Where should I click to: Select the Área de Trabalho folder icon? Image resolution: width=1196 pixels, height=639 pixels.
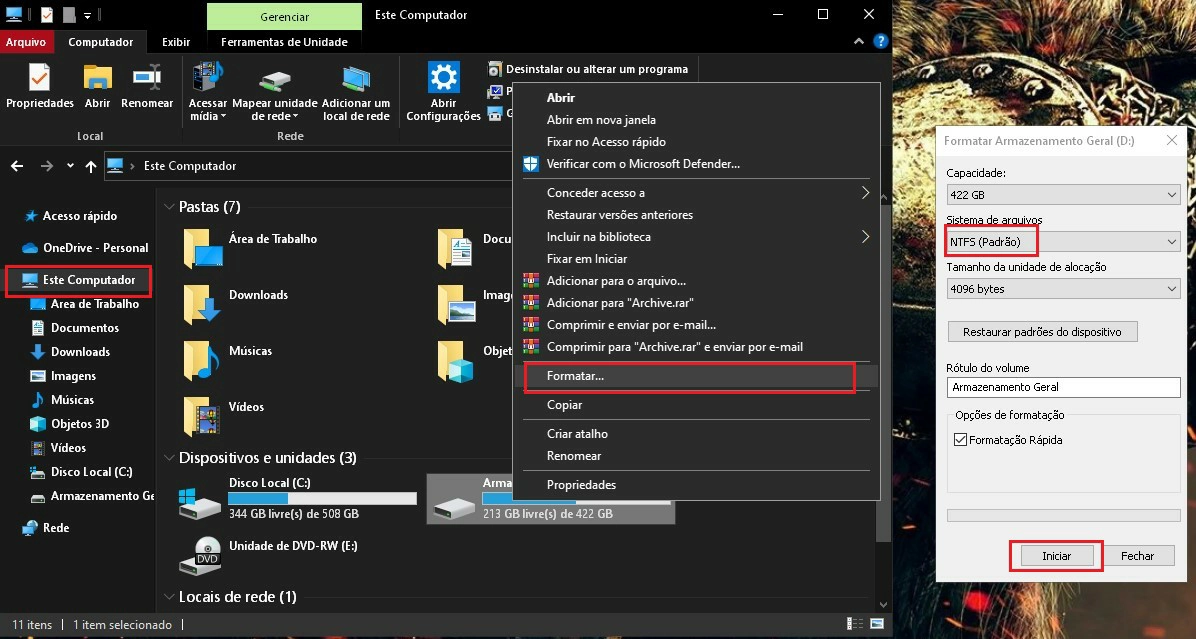pos(204,248)
